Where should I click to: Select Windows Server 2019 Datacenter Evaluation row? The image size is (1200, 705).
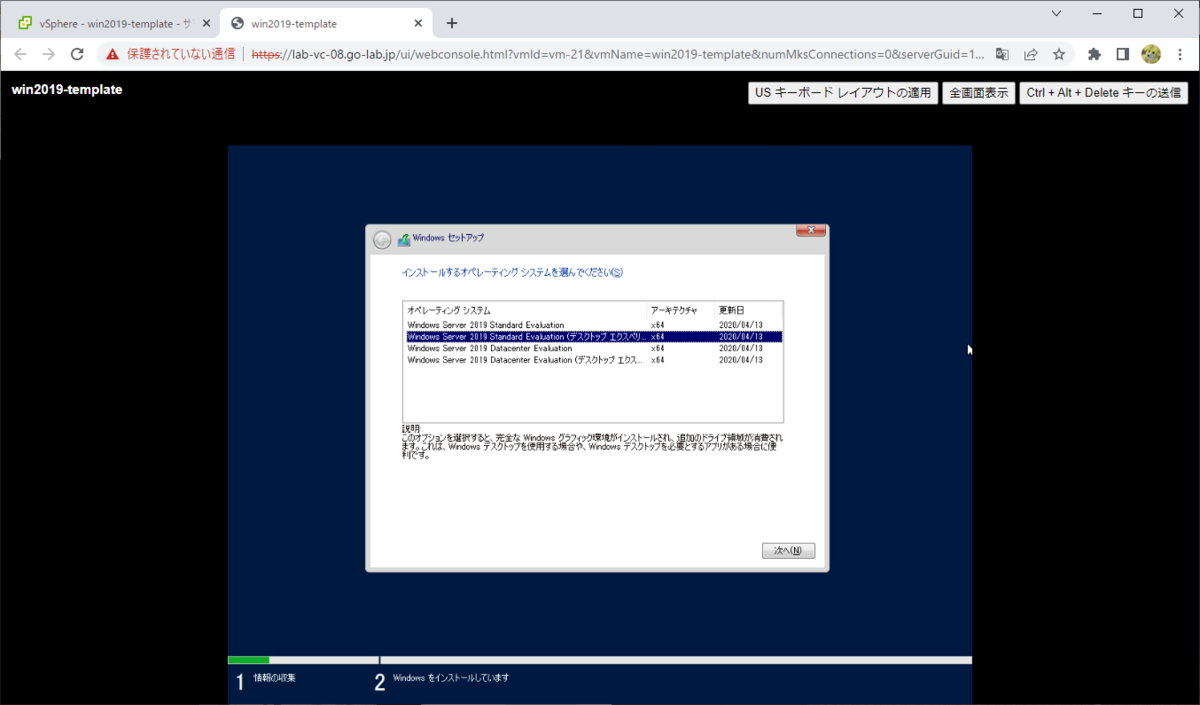pyautogui.click(x=593, y=348)
